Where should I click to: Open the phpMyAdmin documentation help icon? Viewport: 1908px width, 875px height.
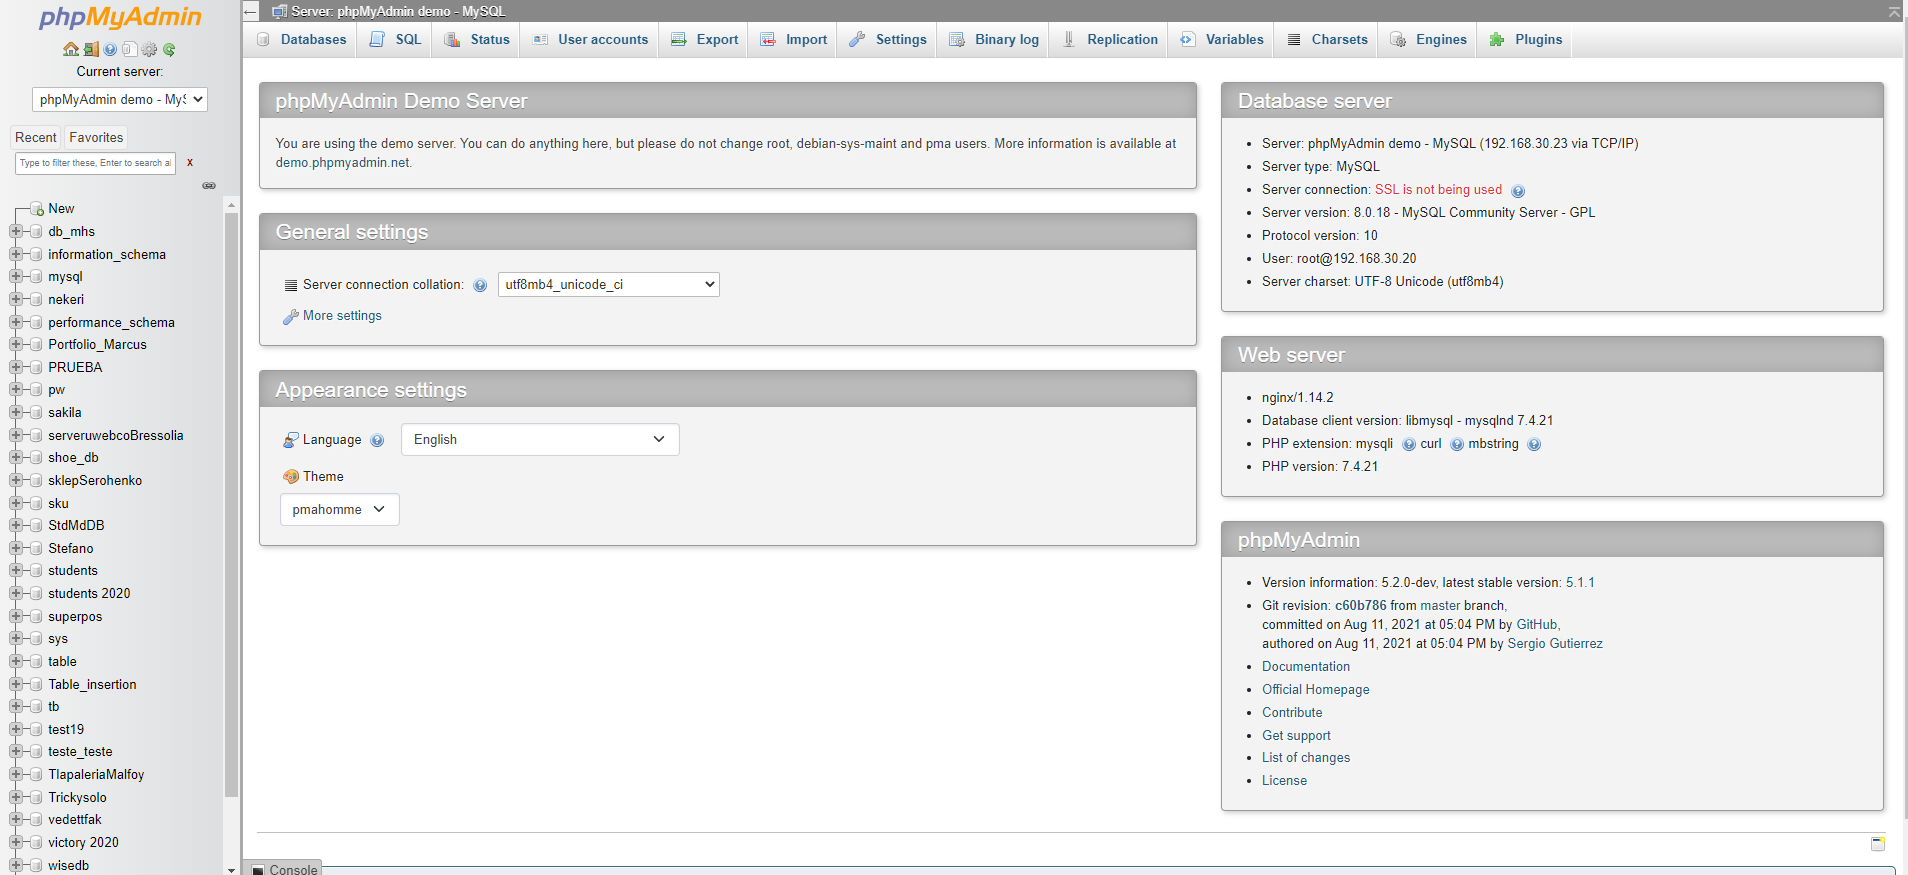[x=110, y=49]
